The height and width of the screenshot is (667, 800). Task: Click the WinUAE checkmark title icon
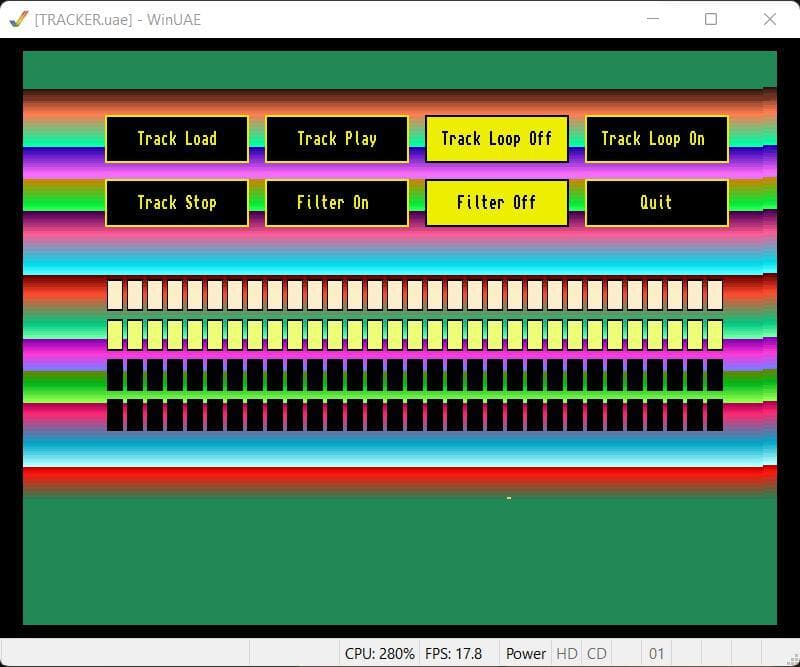19,19
